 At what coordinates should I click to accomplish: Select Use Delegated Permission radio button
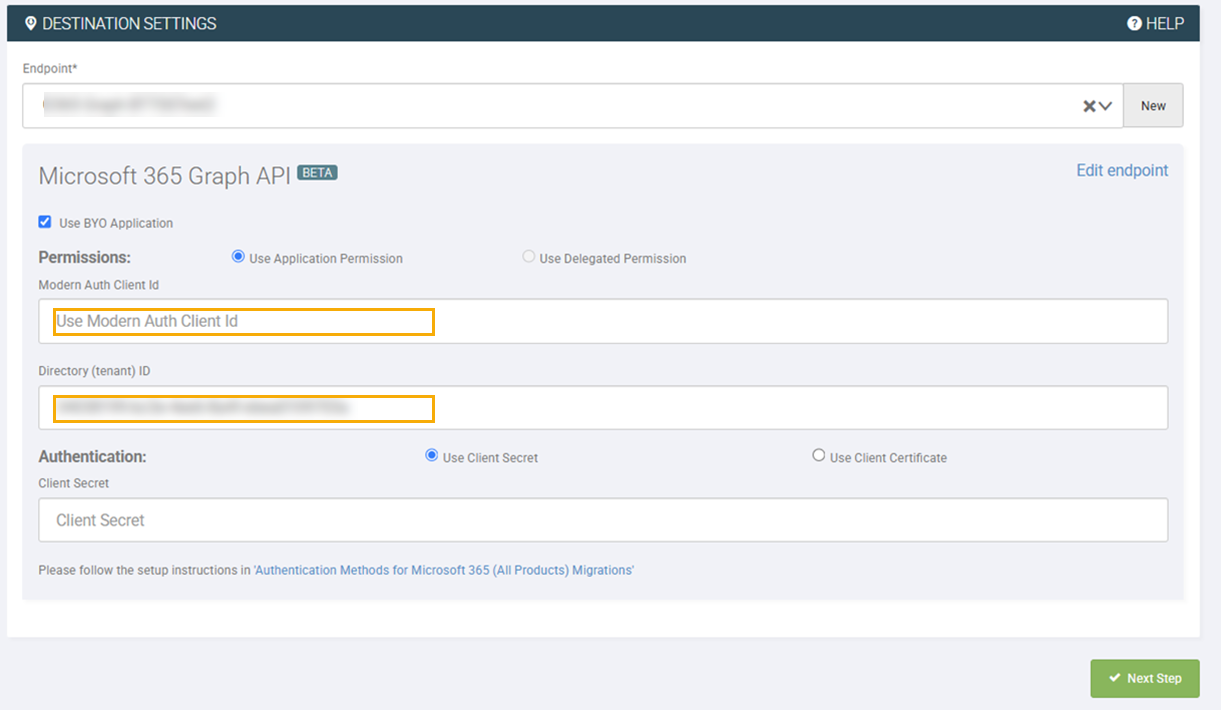529,257
